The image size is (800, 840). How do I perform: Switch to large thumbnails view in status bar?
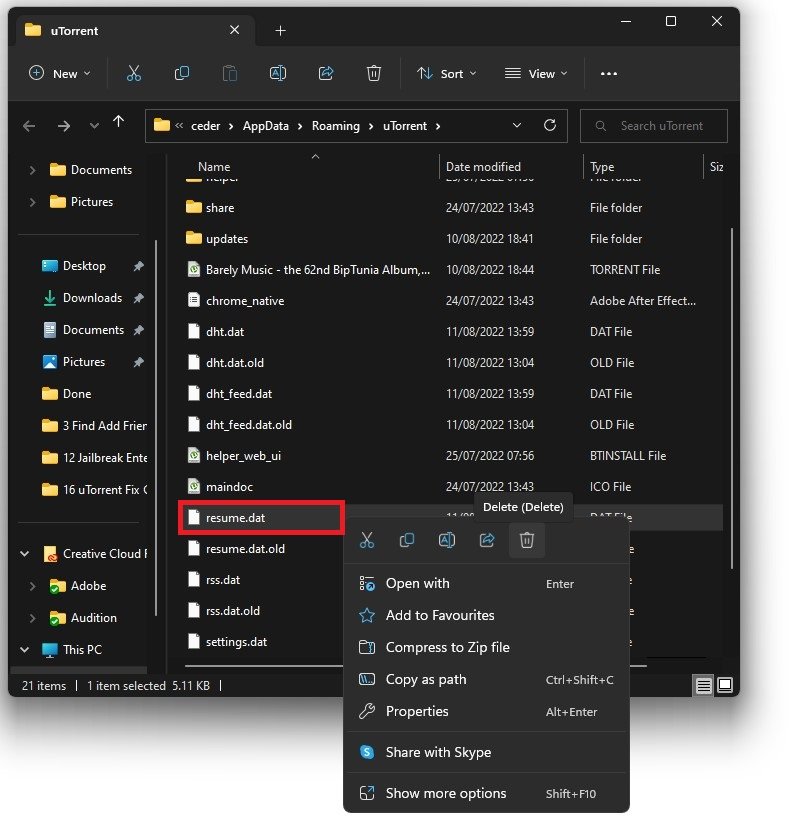(x=725, y=685)
